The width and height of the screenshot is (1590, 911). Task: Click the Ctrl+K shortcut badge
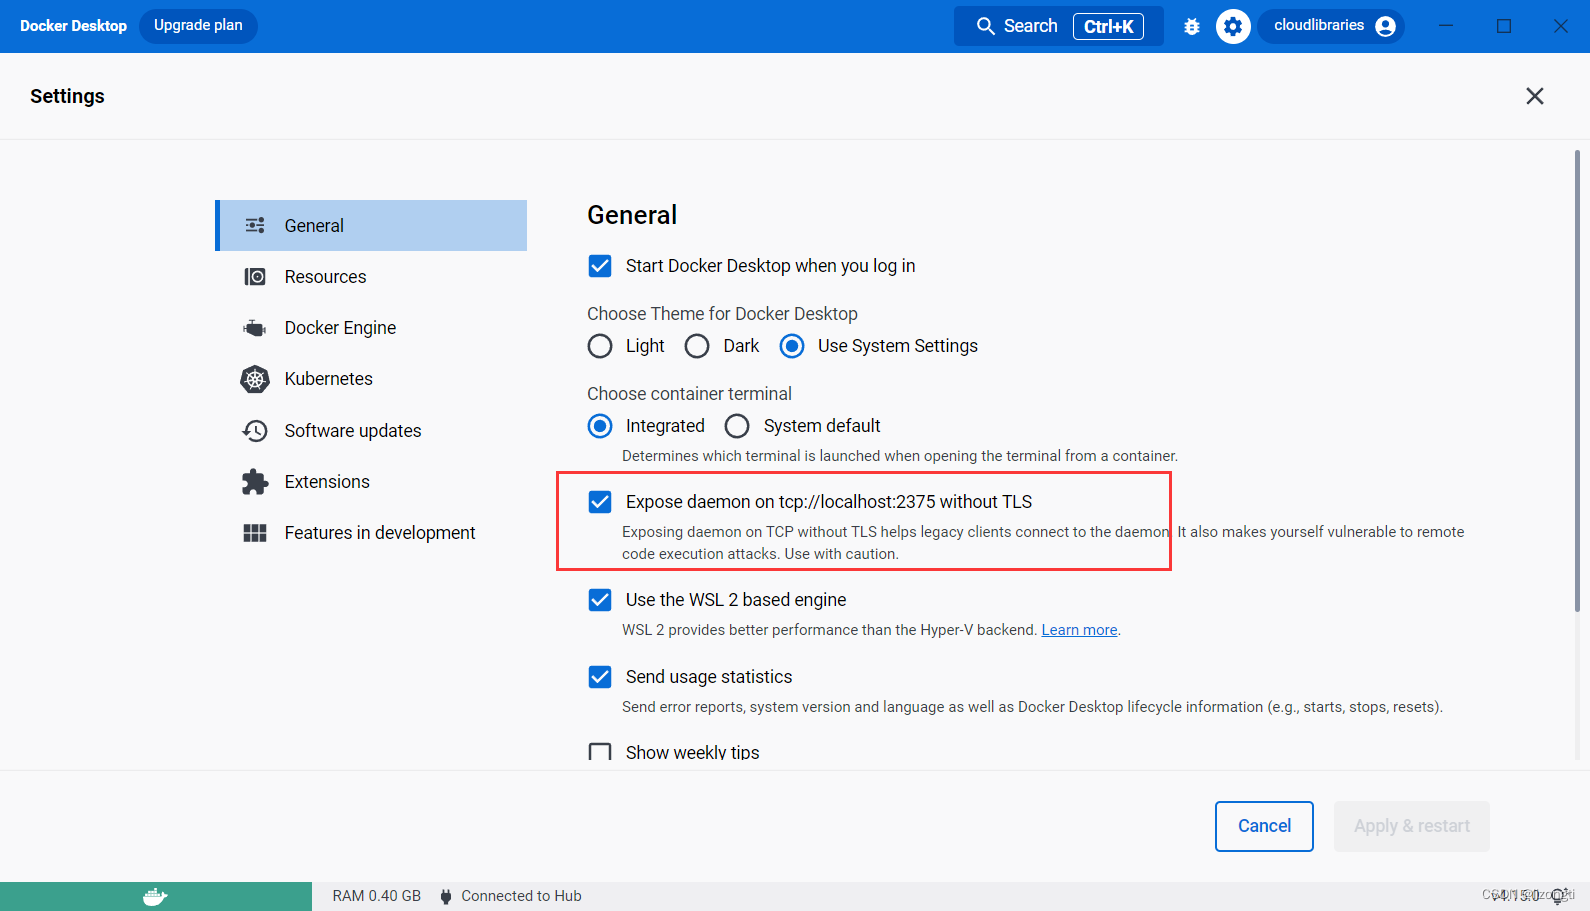[1108, 26]
